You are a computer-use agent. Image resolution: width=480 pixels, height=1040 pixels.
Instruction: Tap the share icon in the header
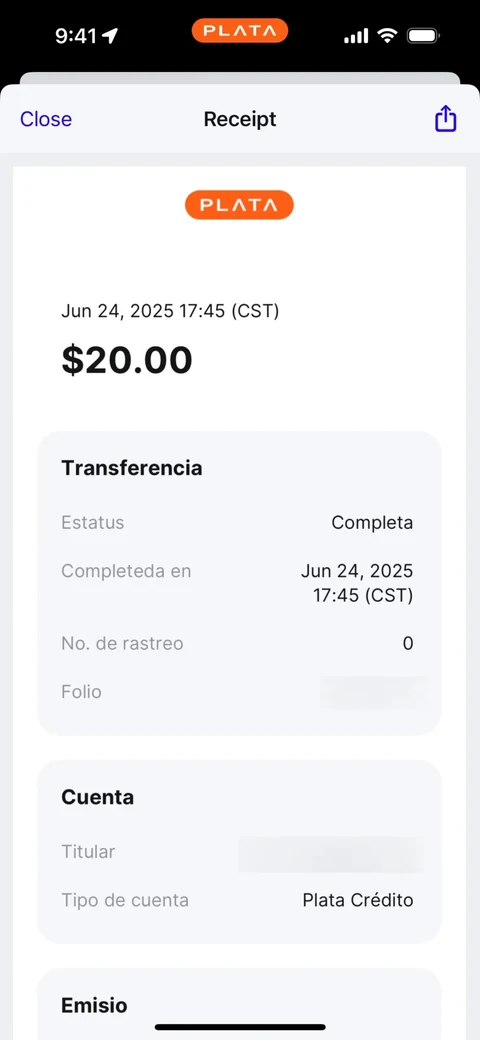(x=446, y=119)
